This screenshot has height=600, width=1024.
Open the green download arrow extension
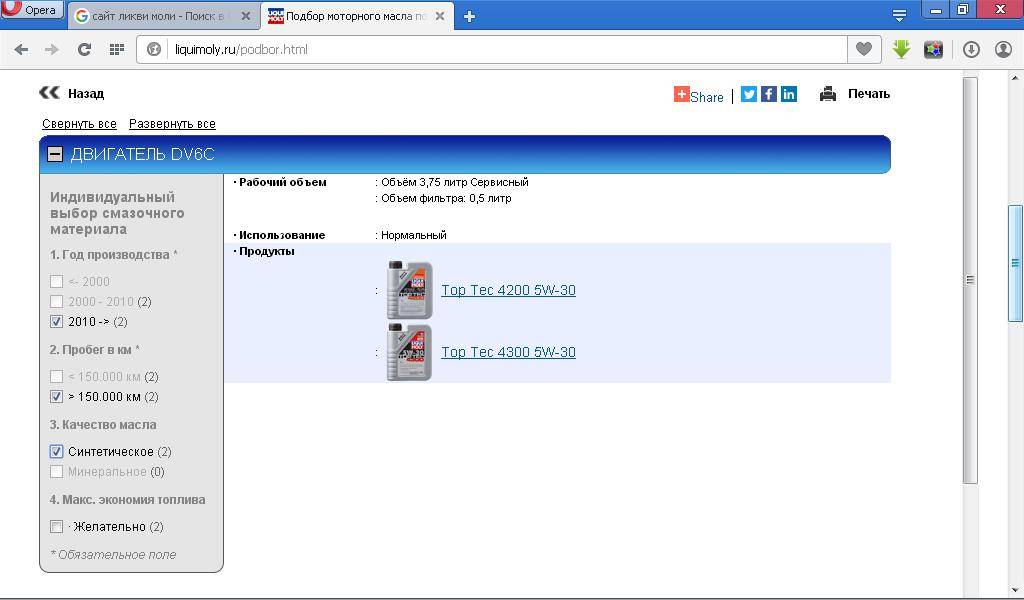point(901,49)
